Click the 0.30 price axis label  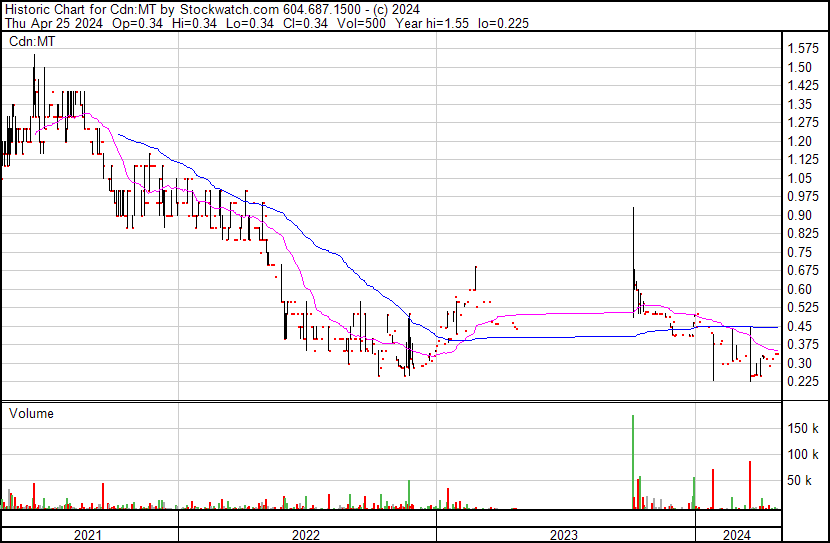tap(799, 363)
